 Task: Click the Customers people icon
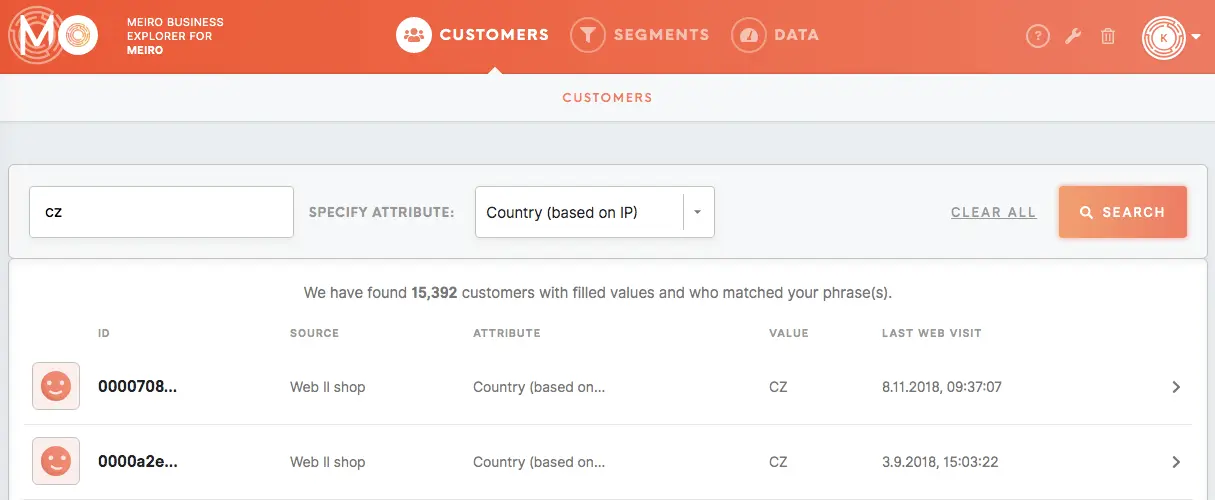[412, 35]
